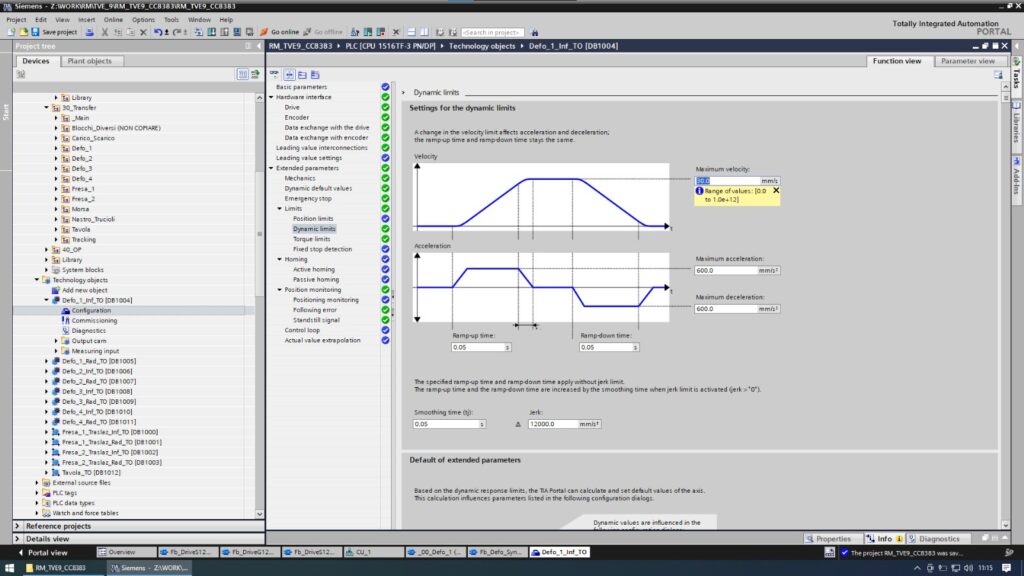This screenshot has width=1024, height=576.
Task: Click the Print icon in toolbar
Action: [89, 32]
